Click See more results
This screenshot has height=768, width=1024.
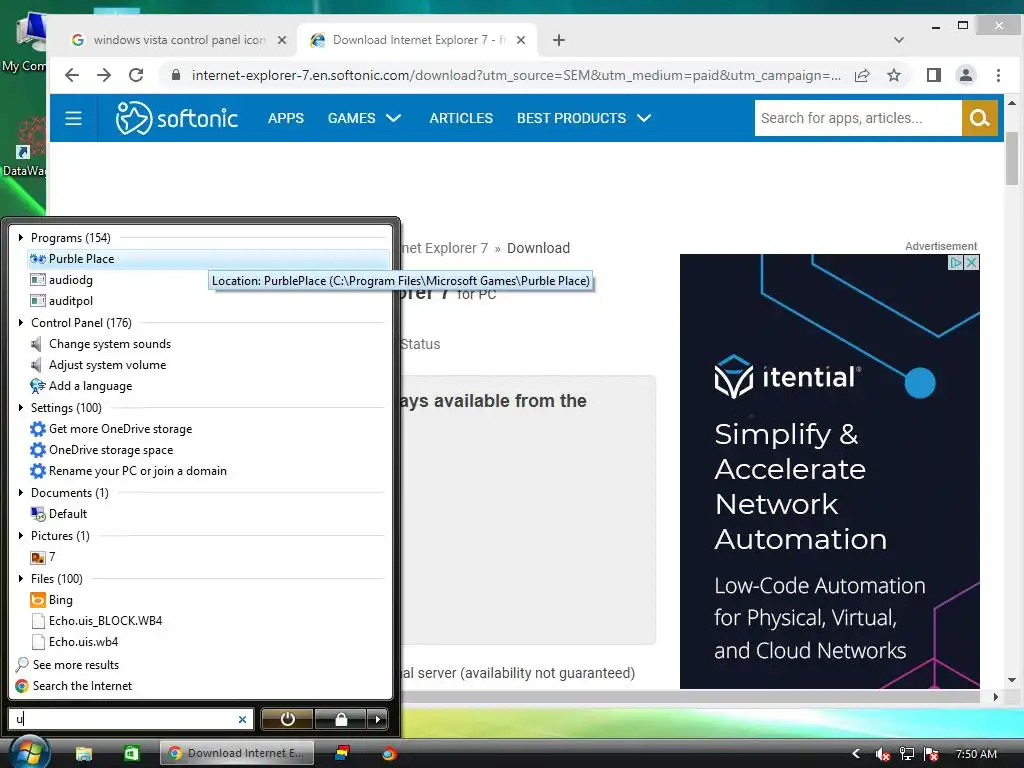click(67, 665)
